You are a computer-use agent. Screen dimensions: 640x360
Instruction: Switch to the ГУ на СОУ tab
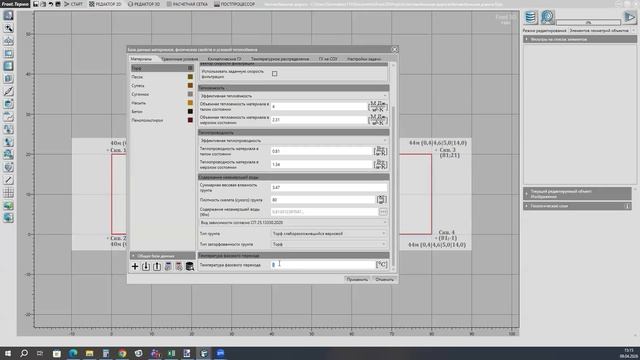coord(328,59)
